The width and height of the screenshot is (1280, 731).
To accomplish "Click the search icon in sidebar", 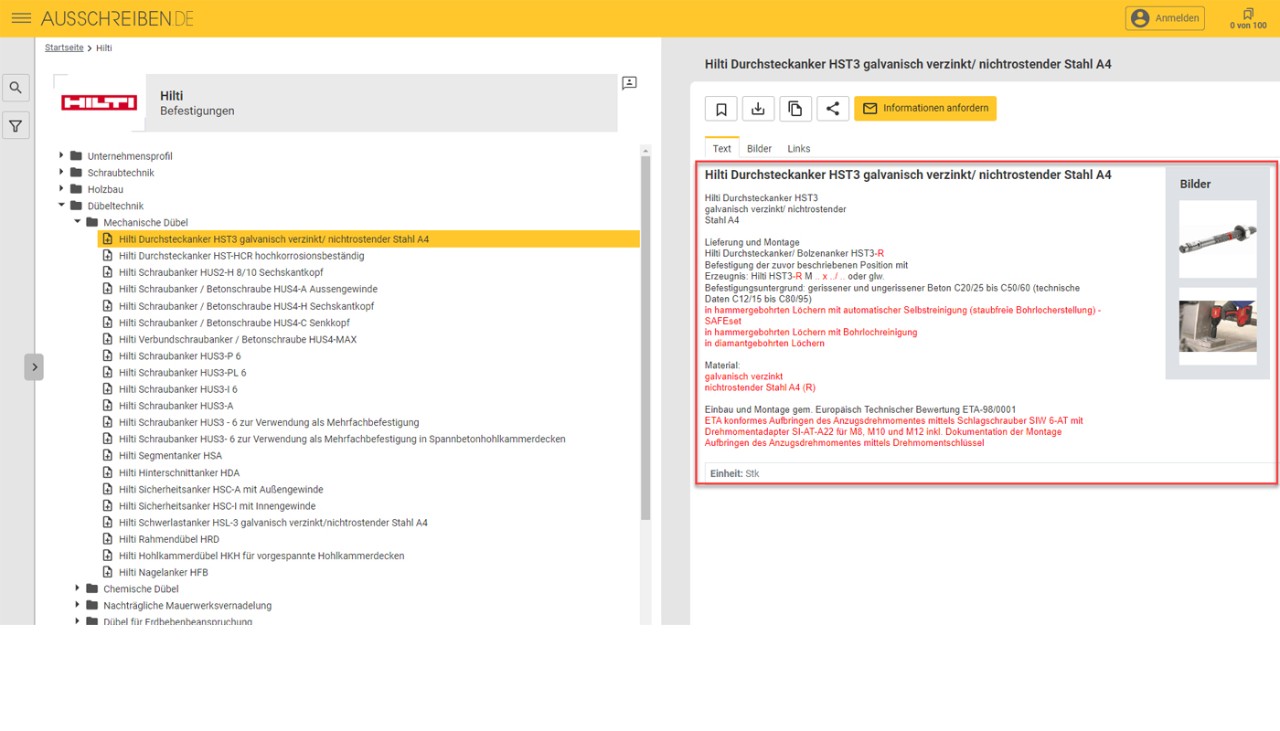I will tap(16, 88).
